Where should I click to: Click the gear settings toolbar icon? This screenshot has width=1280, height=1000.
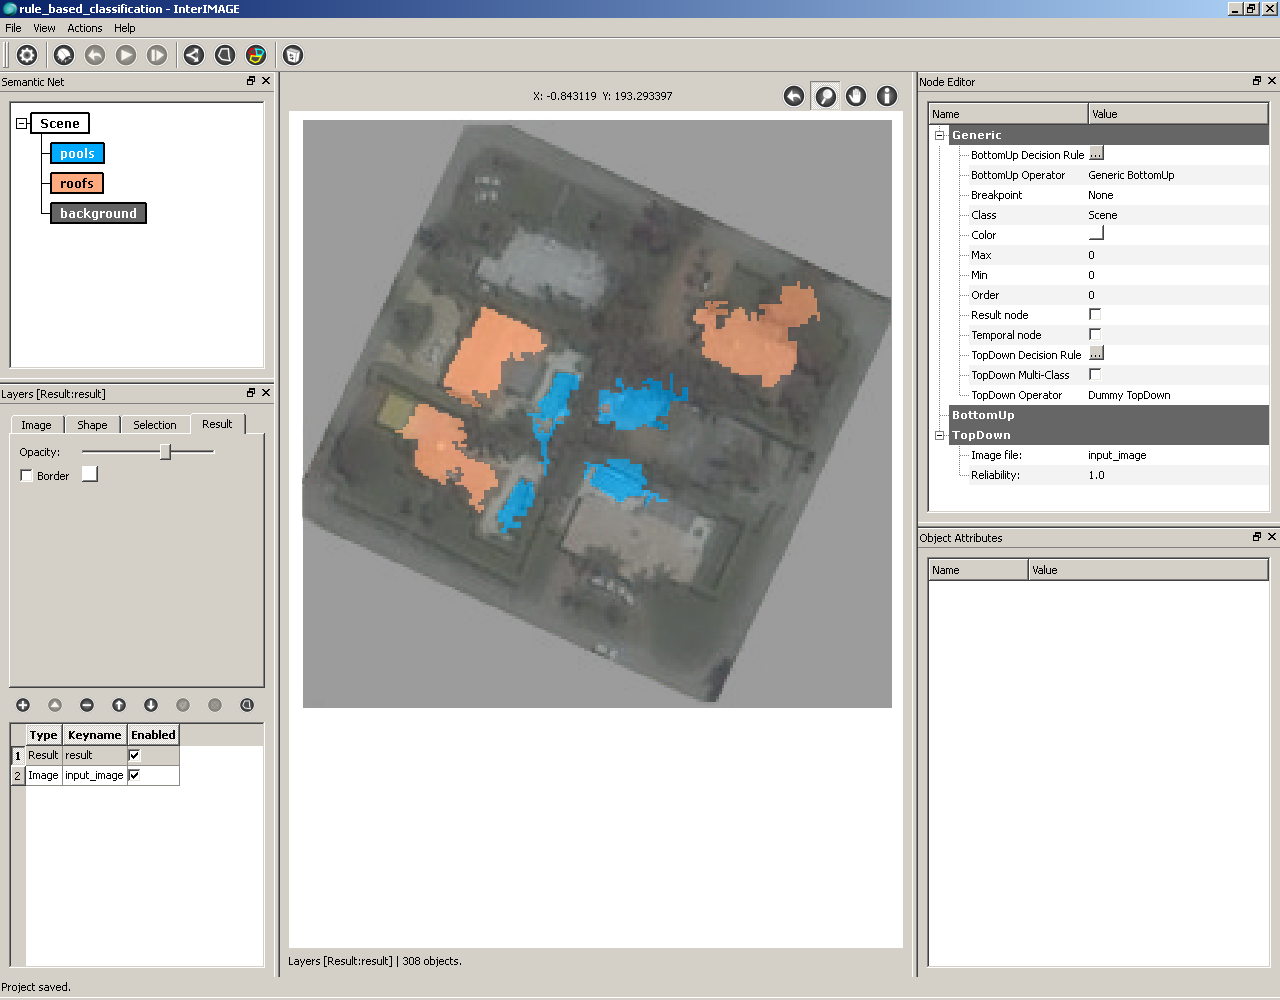(27, 55)
